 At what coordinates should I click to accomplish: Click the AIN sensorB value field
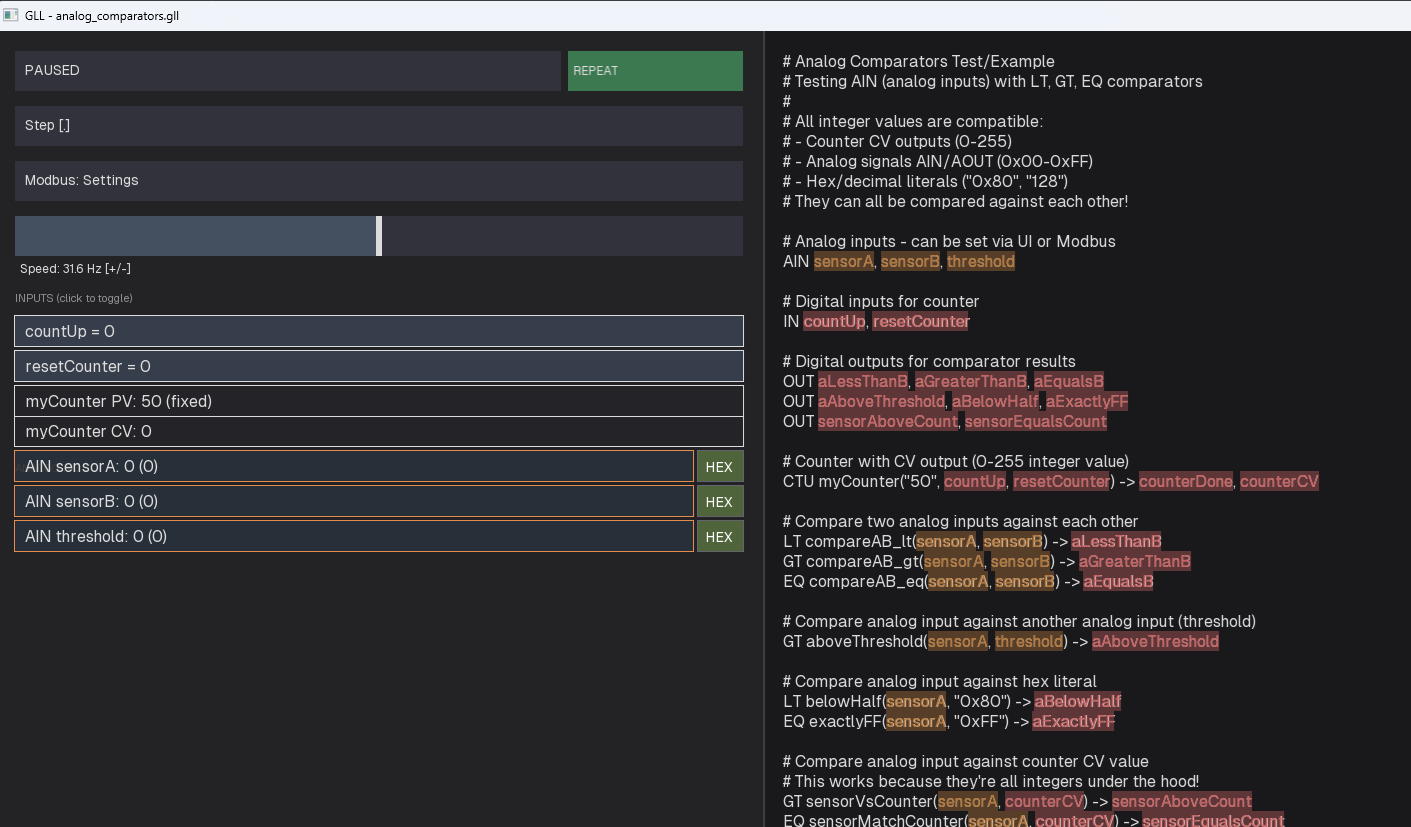pos(353,501)
